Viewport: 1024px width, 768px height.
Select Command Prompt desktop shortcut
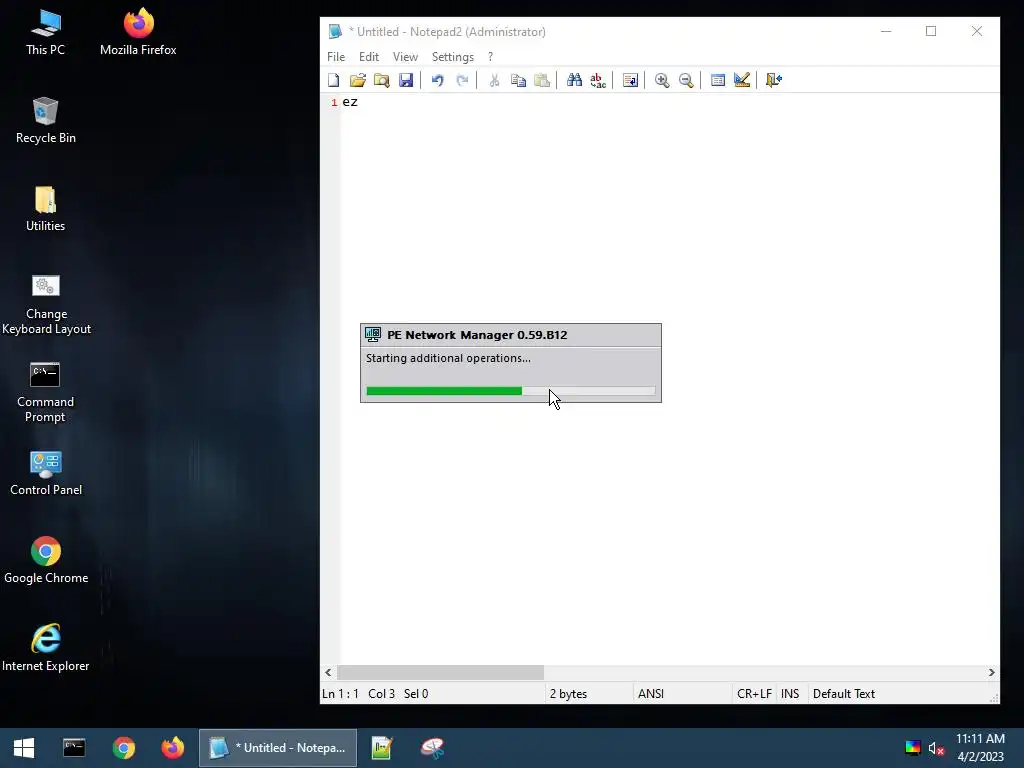46,392
